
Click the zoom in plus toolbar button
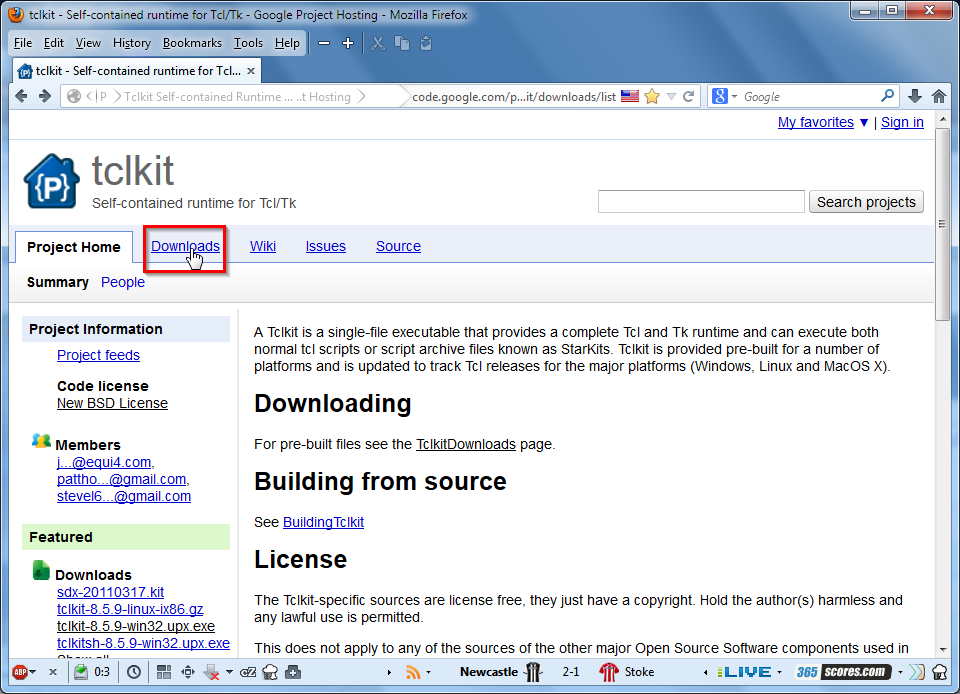pyautogui.click(x=348, y=43)
